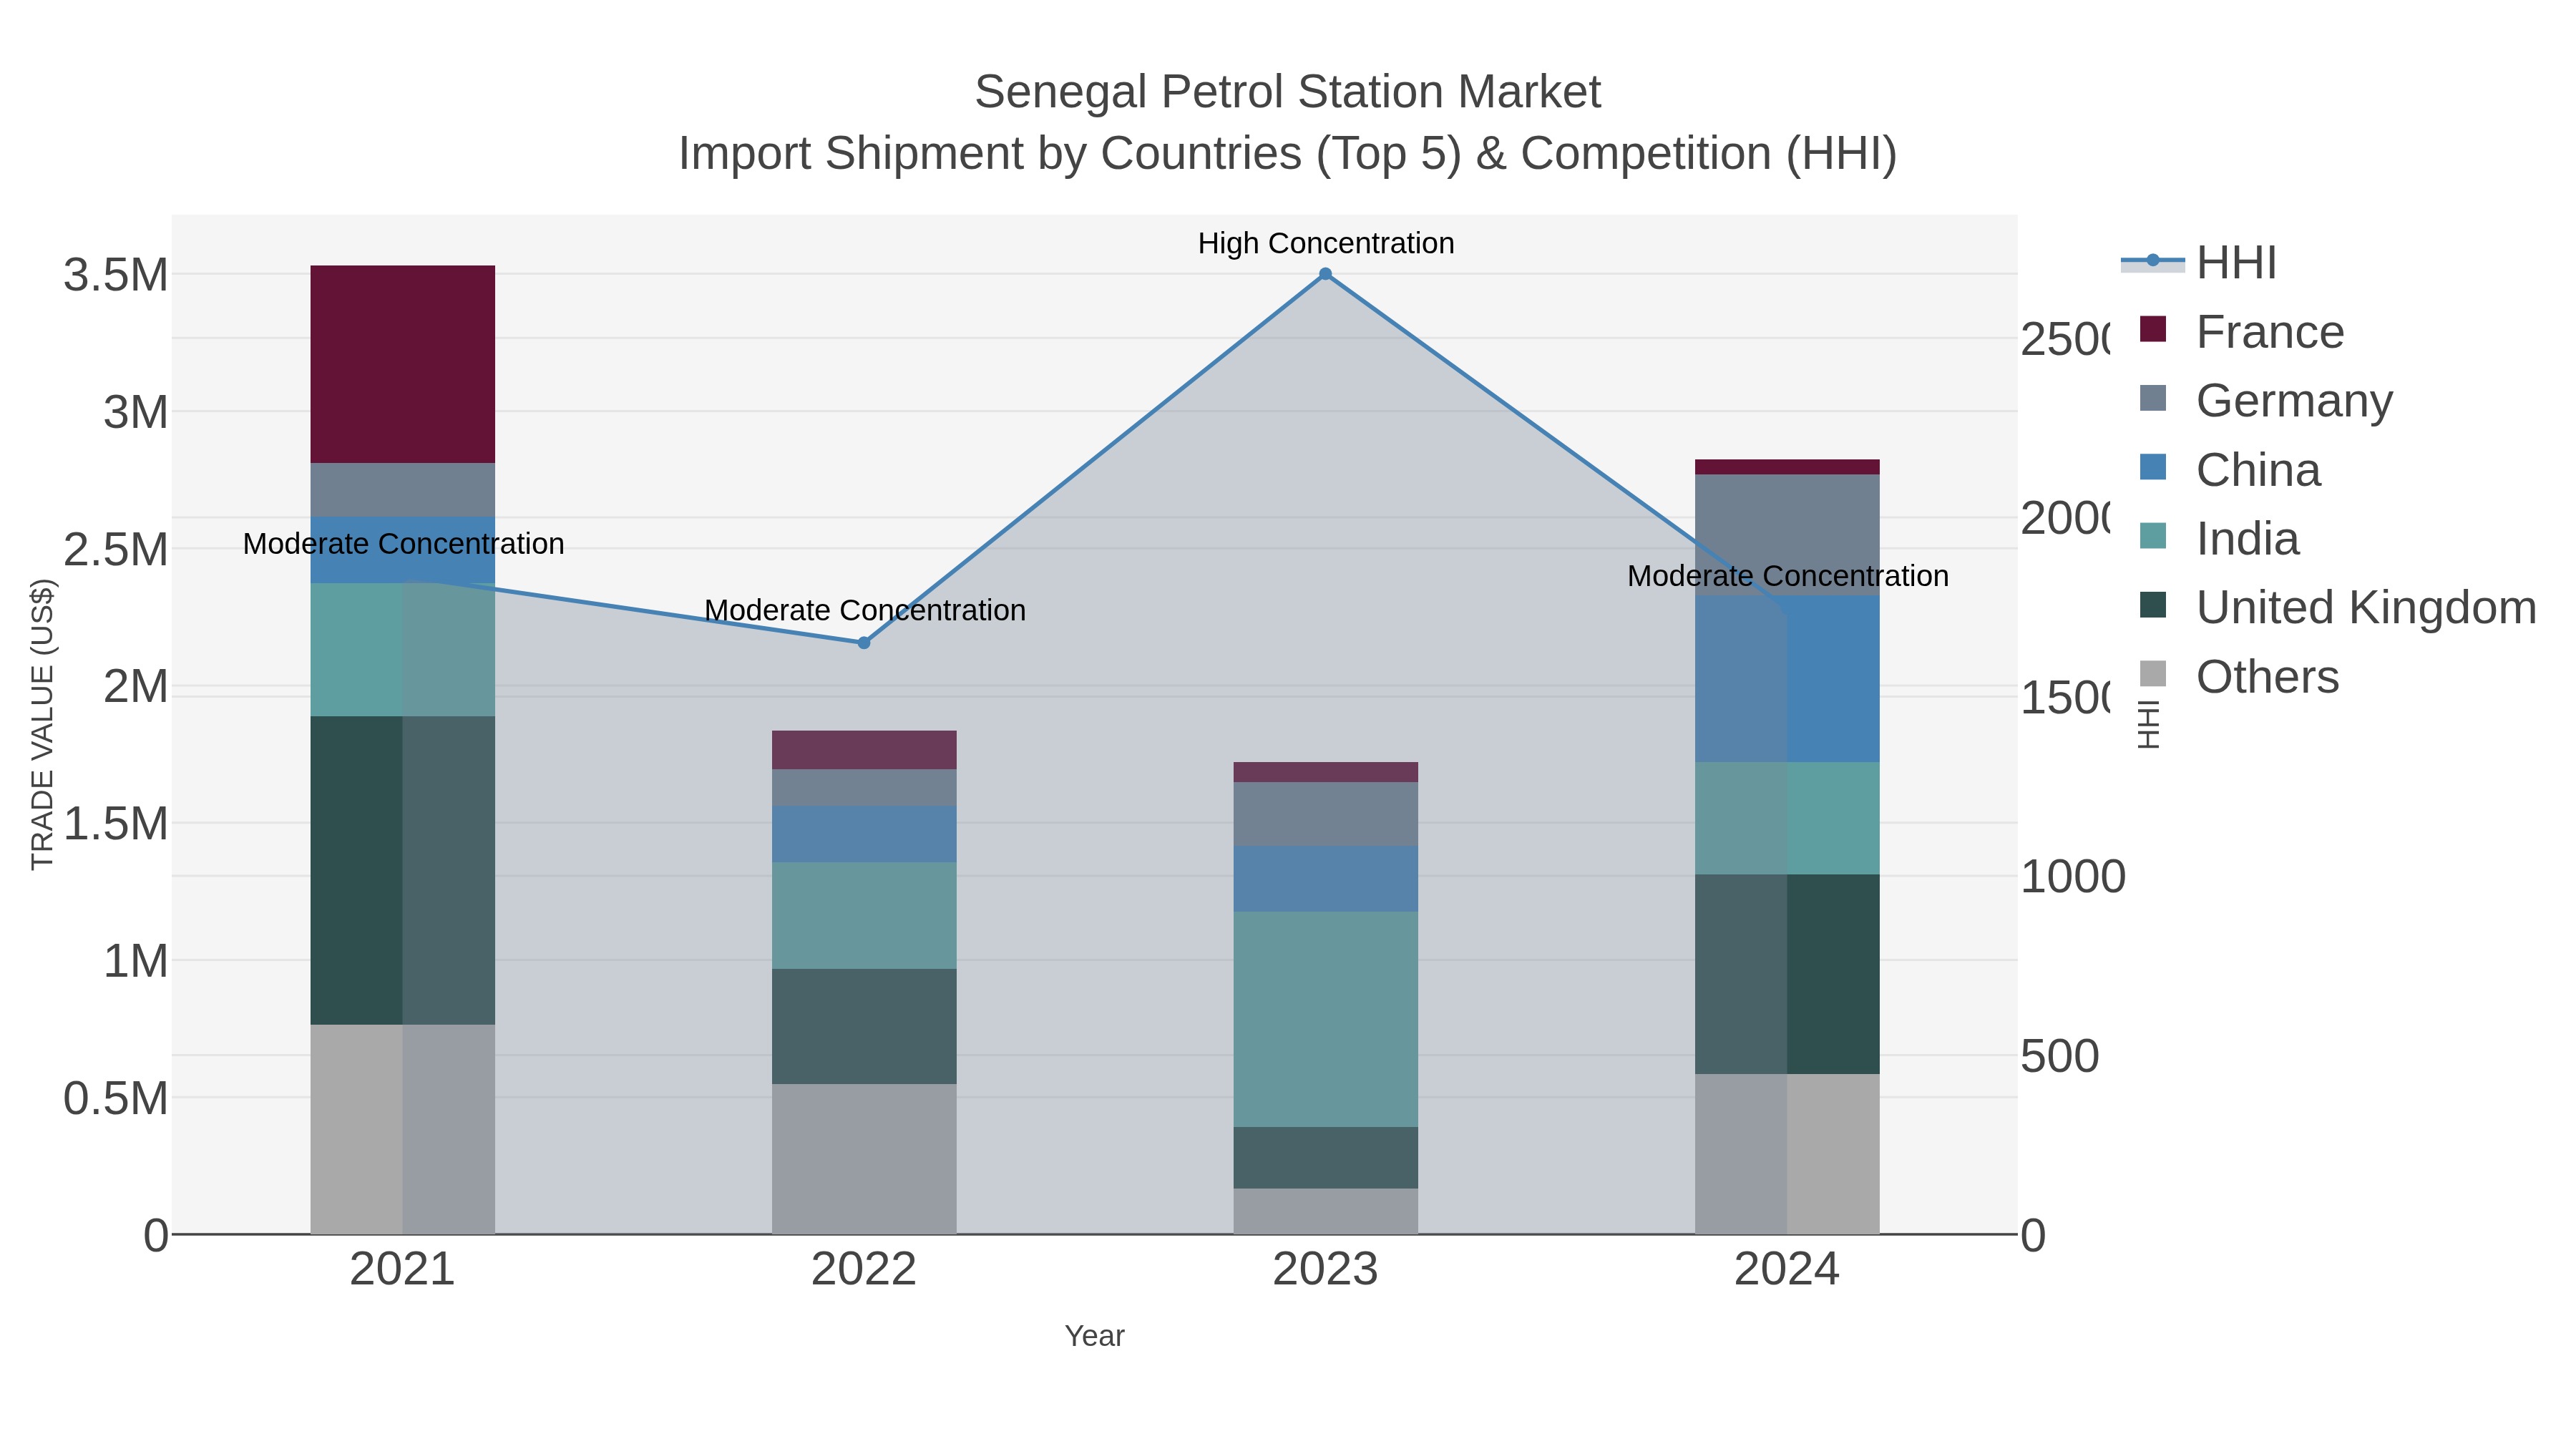Click the 'TRADE VALUE (US$)' axis title
The image size is (2576, 1449).
tap(42, 724)
